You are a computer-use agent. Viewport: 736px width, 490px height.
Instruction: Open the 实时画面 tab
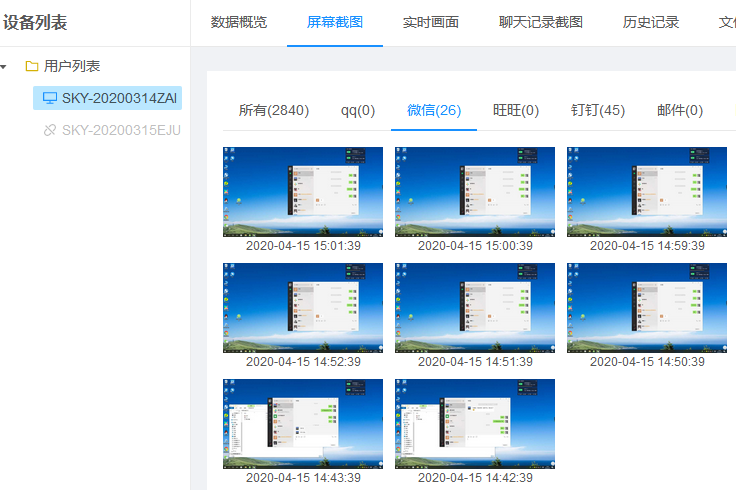[x=431, y=22]
